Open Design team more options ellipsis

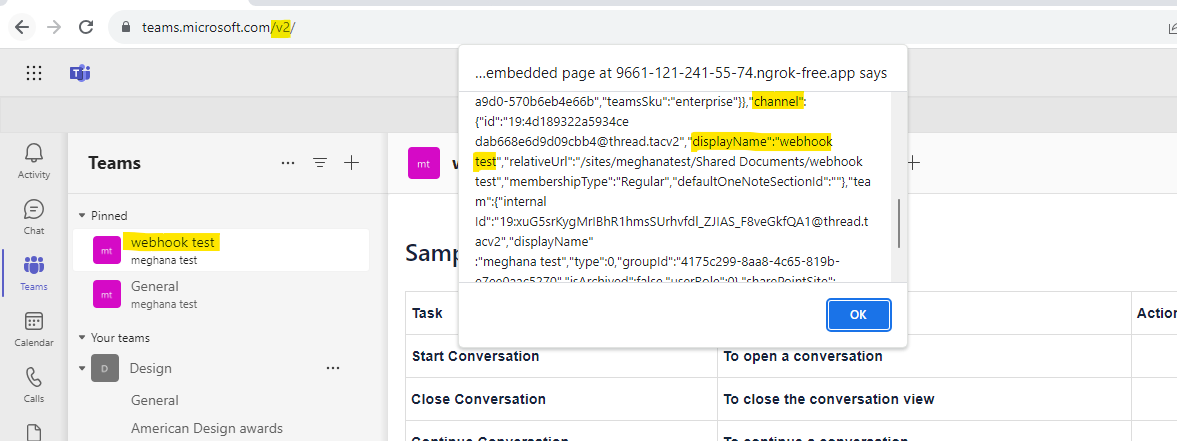click(333, 368)
